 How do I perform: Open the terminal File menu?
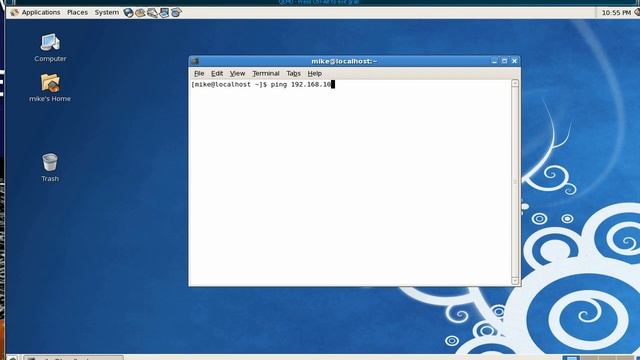[x=199, y=73]
